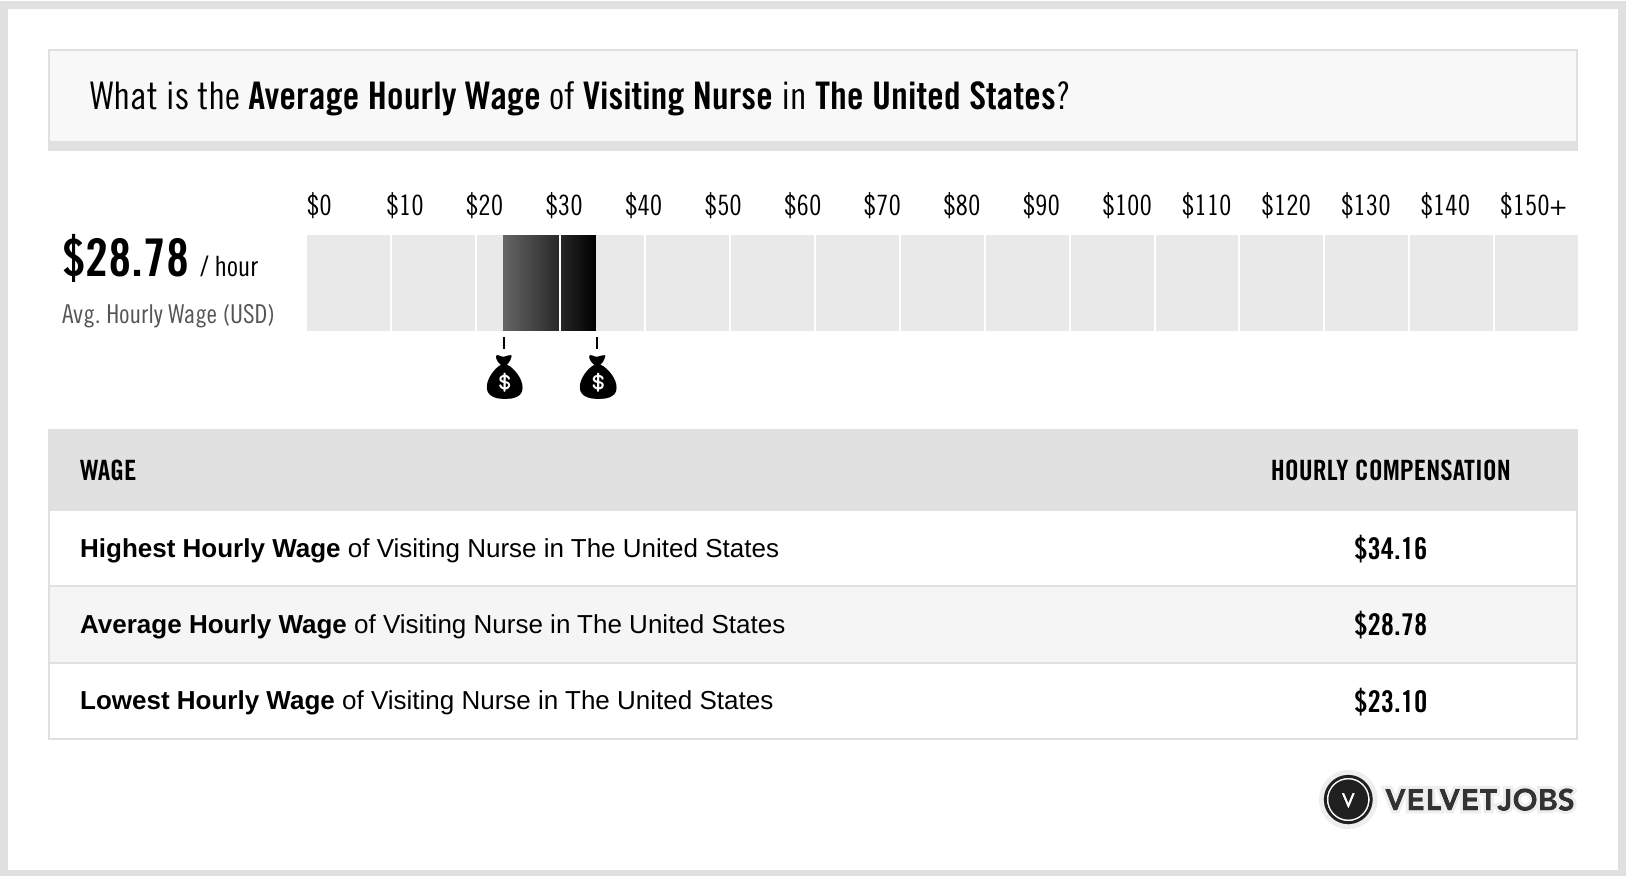Click the $34.16 compensation value
This screenshot has height=876, width=1626.
pyautogui.click(x=1390, y=548)
